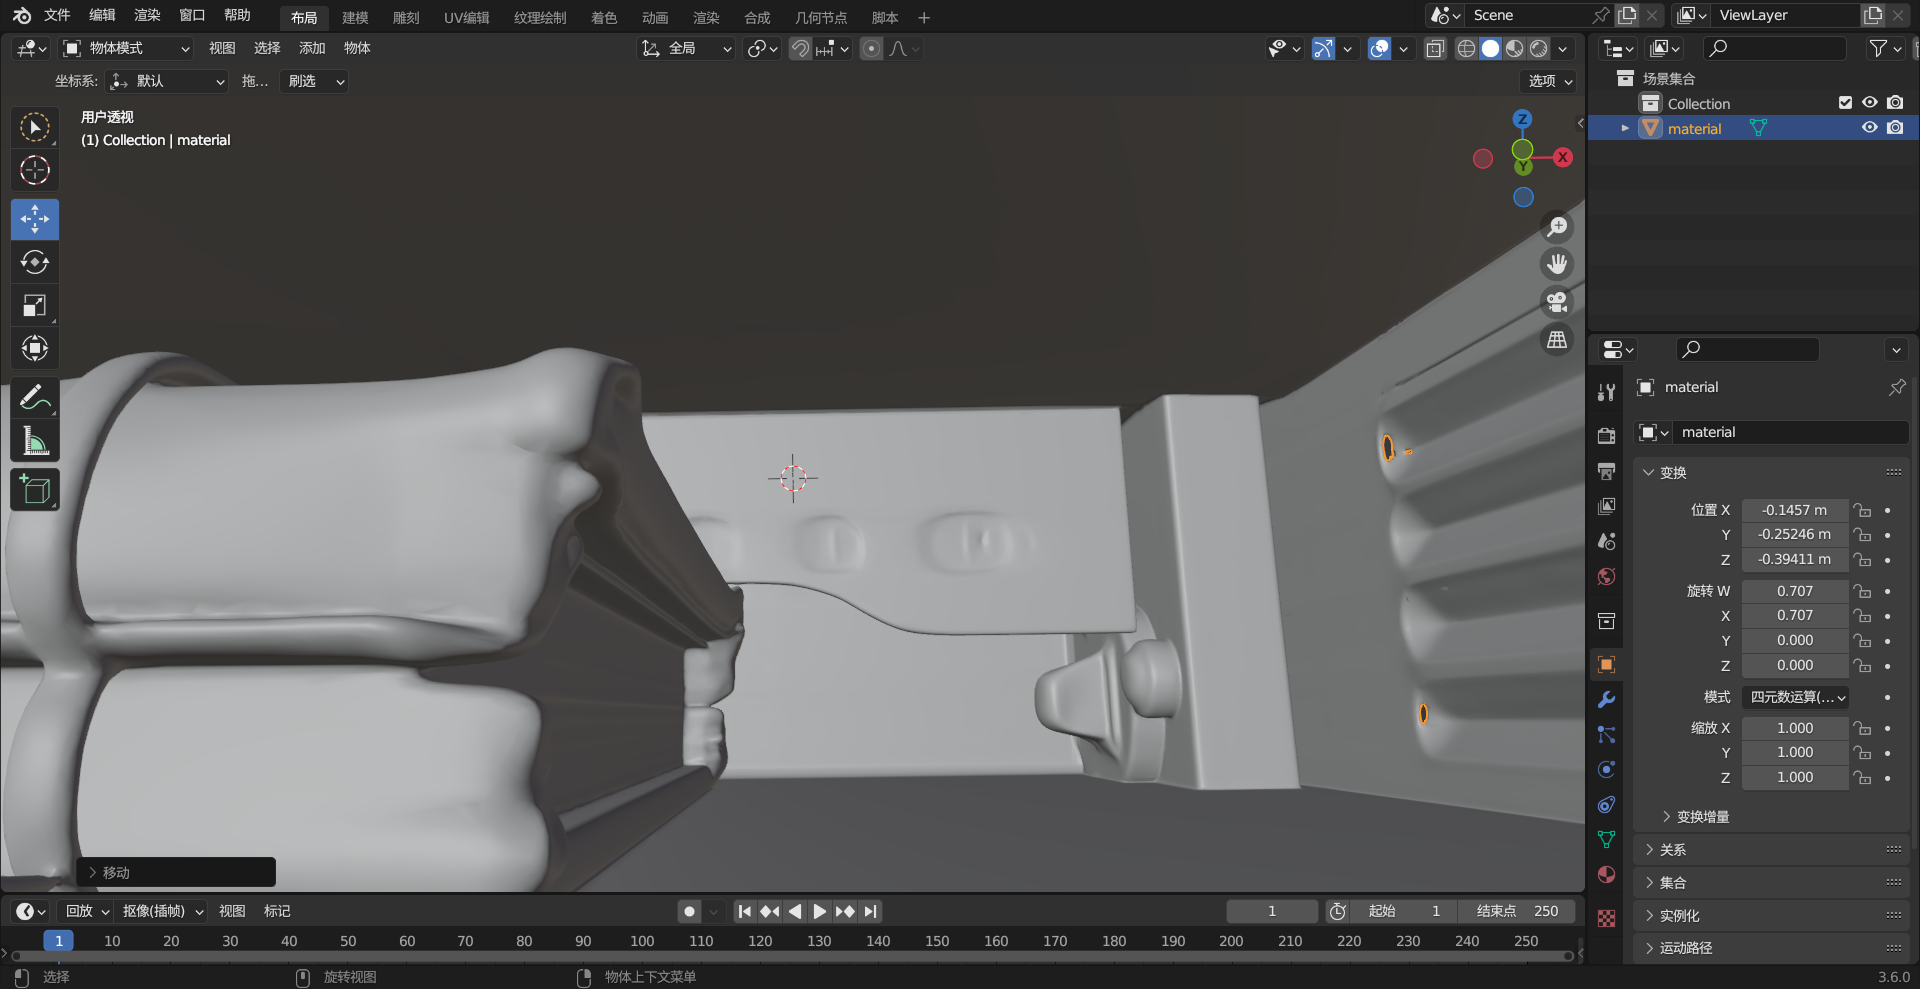Screen dimensions: 1920x989
Task: Uncheck the Collection exclude checkbox
Action: point(1845,103)
